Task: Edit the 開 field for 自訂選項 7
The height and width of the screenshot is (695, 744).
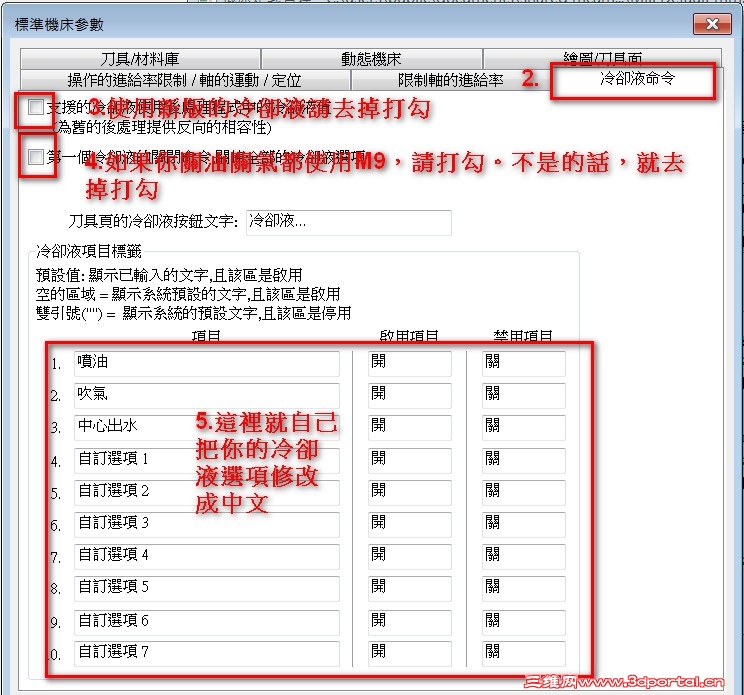Action: pyautogui.click(x=409, y=654)
